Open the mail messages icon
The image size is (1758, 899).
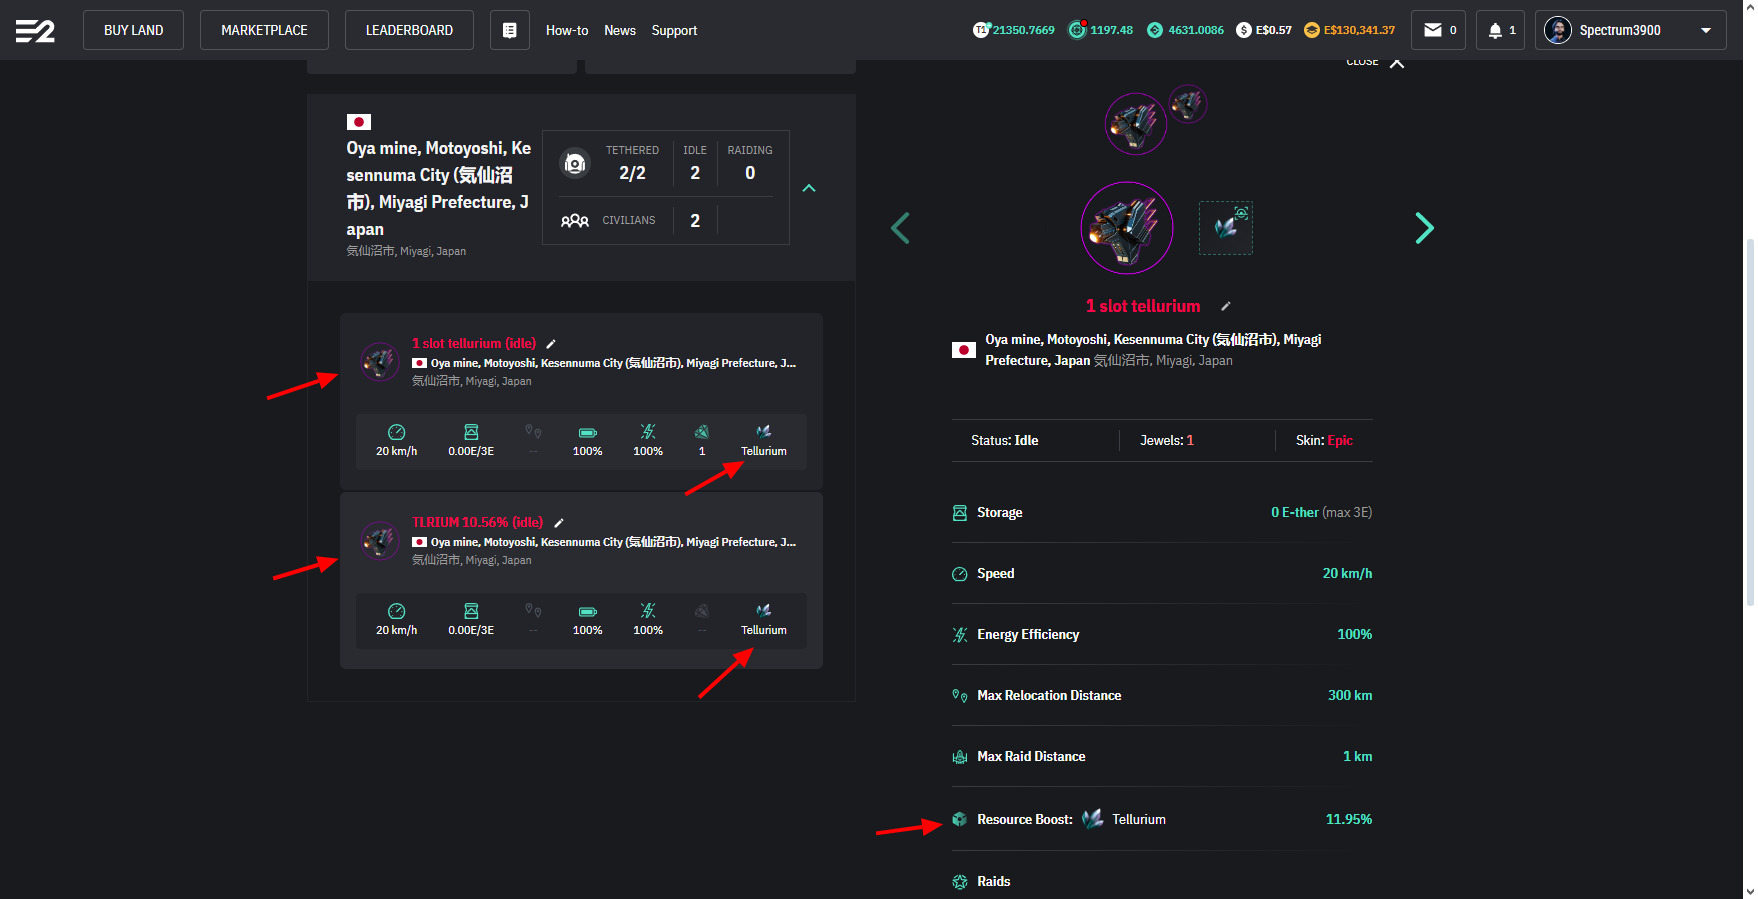1439,30
